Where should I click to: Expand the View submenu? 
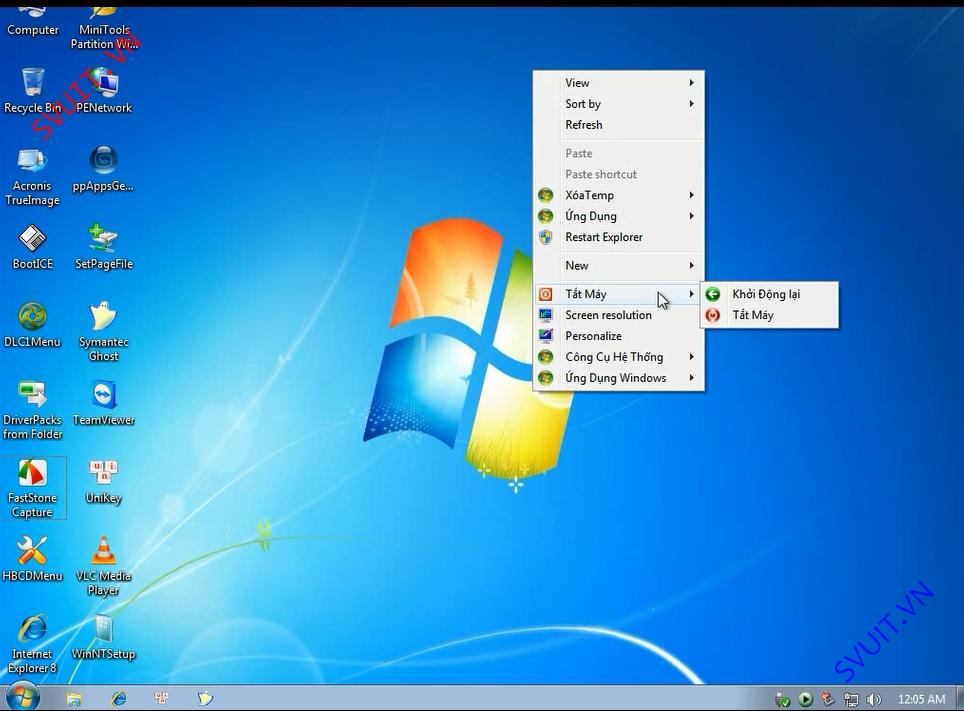[618, 83]
